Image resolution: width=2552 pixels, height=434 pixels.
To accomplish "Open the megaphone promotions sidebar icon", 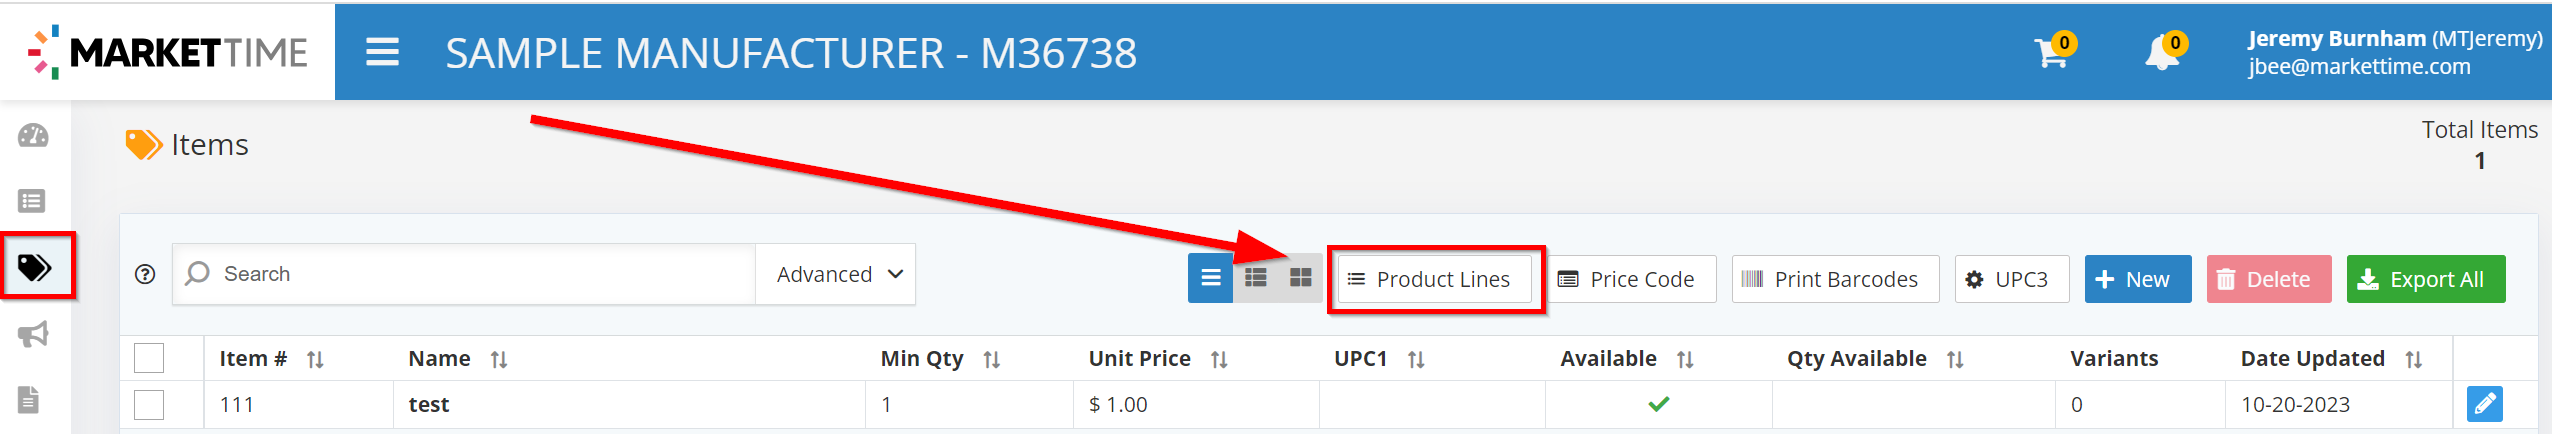I will point(33,334).
